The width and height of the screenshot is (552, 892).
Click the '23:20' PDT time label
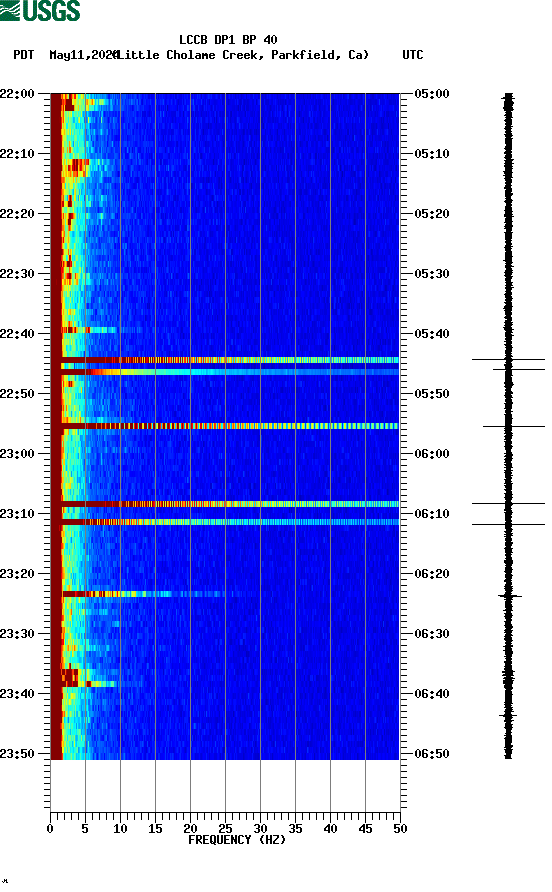(17, 574)
